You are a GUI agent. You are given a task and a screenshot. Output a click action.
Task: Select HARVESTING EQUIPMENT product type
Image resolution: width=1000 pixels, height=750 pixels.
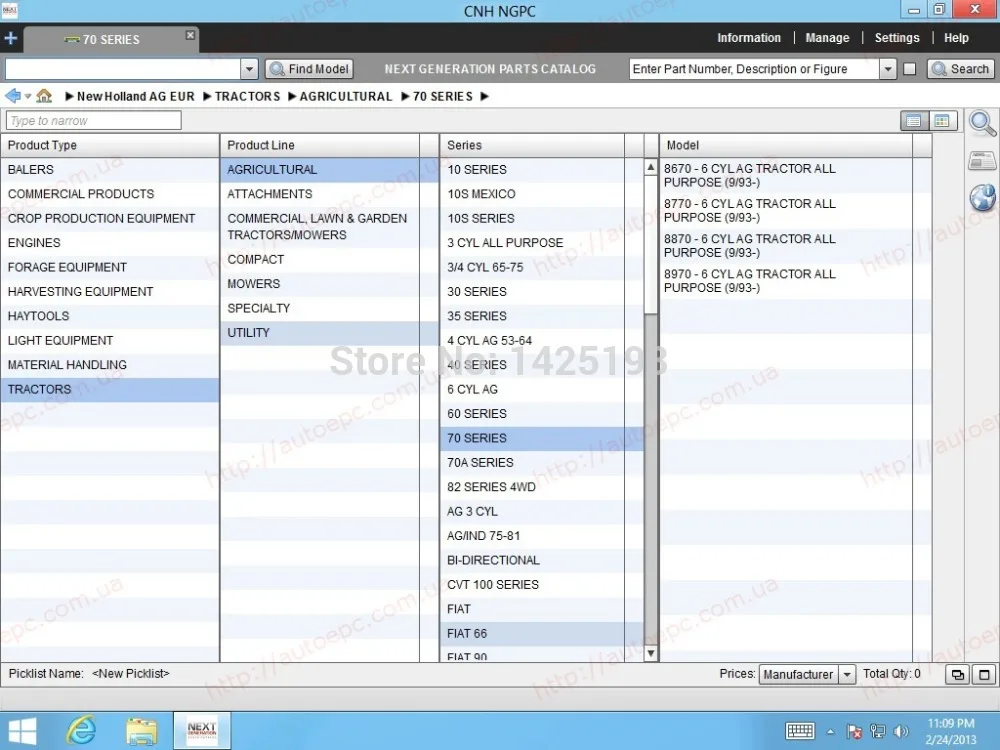tap(110, 291)
